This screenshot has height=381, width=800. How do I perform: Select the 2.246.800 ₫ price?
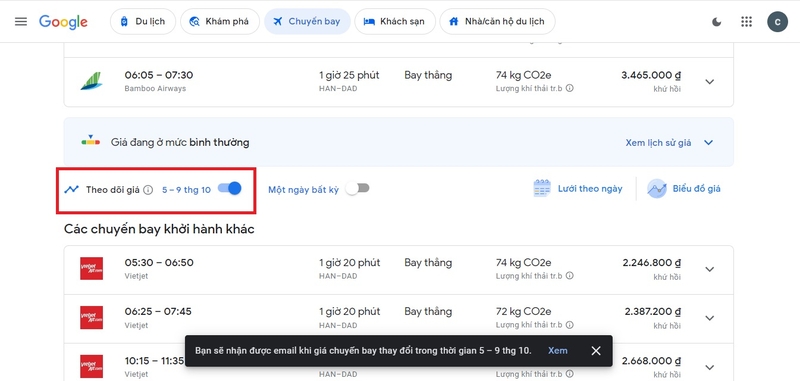(x=652, y=263)
